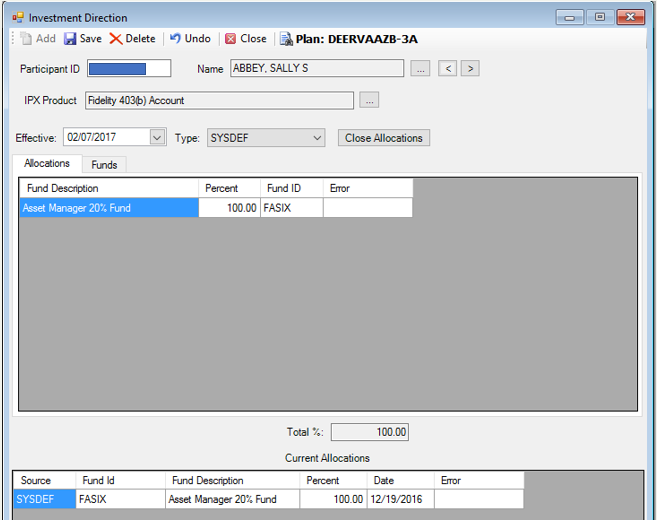The width and height of the screenshot is (657, 520).
Task: Click the Save label in toolbar
Action: pyautogui.click(x=91, y=39)
